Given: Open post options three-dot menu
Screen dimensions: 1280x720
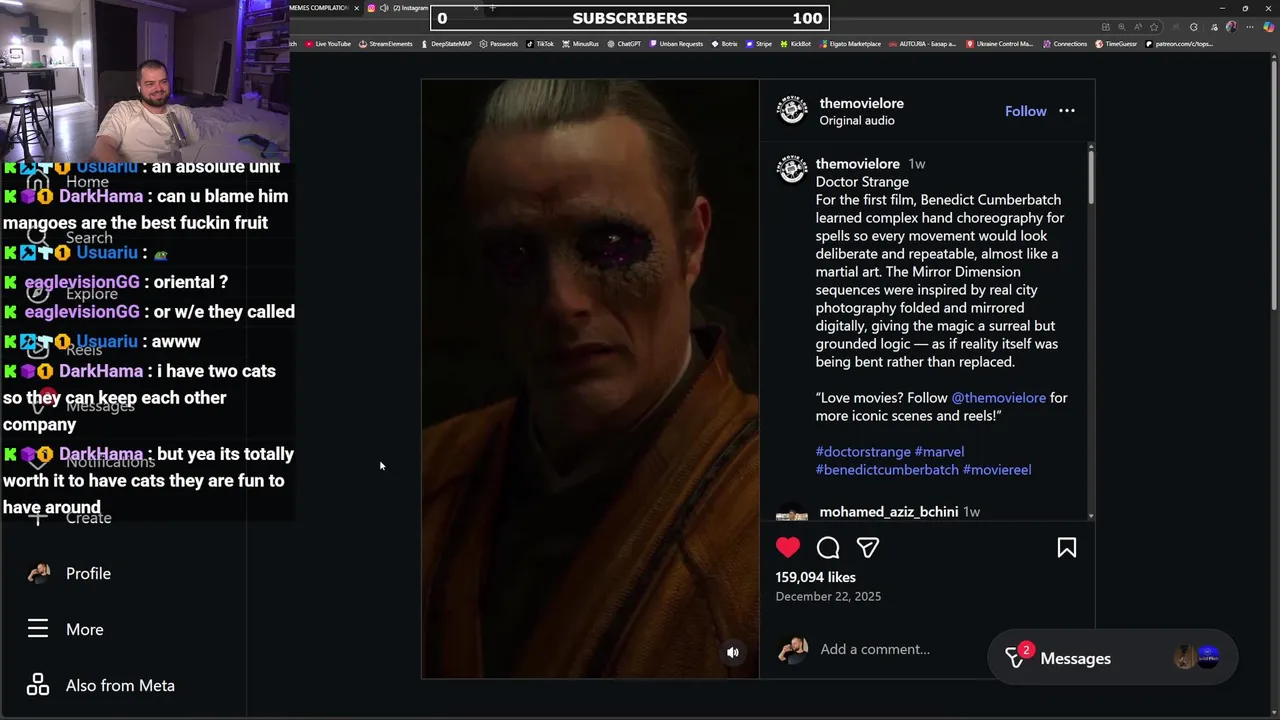Looking at the screenshot, I should coord(1067,111).
